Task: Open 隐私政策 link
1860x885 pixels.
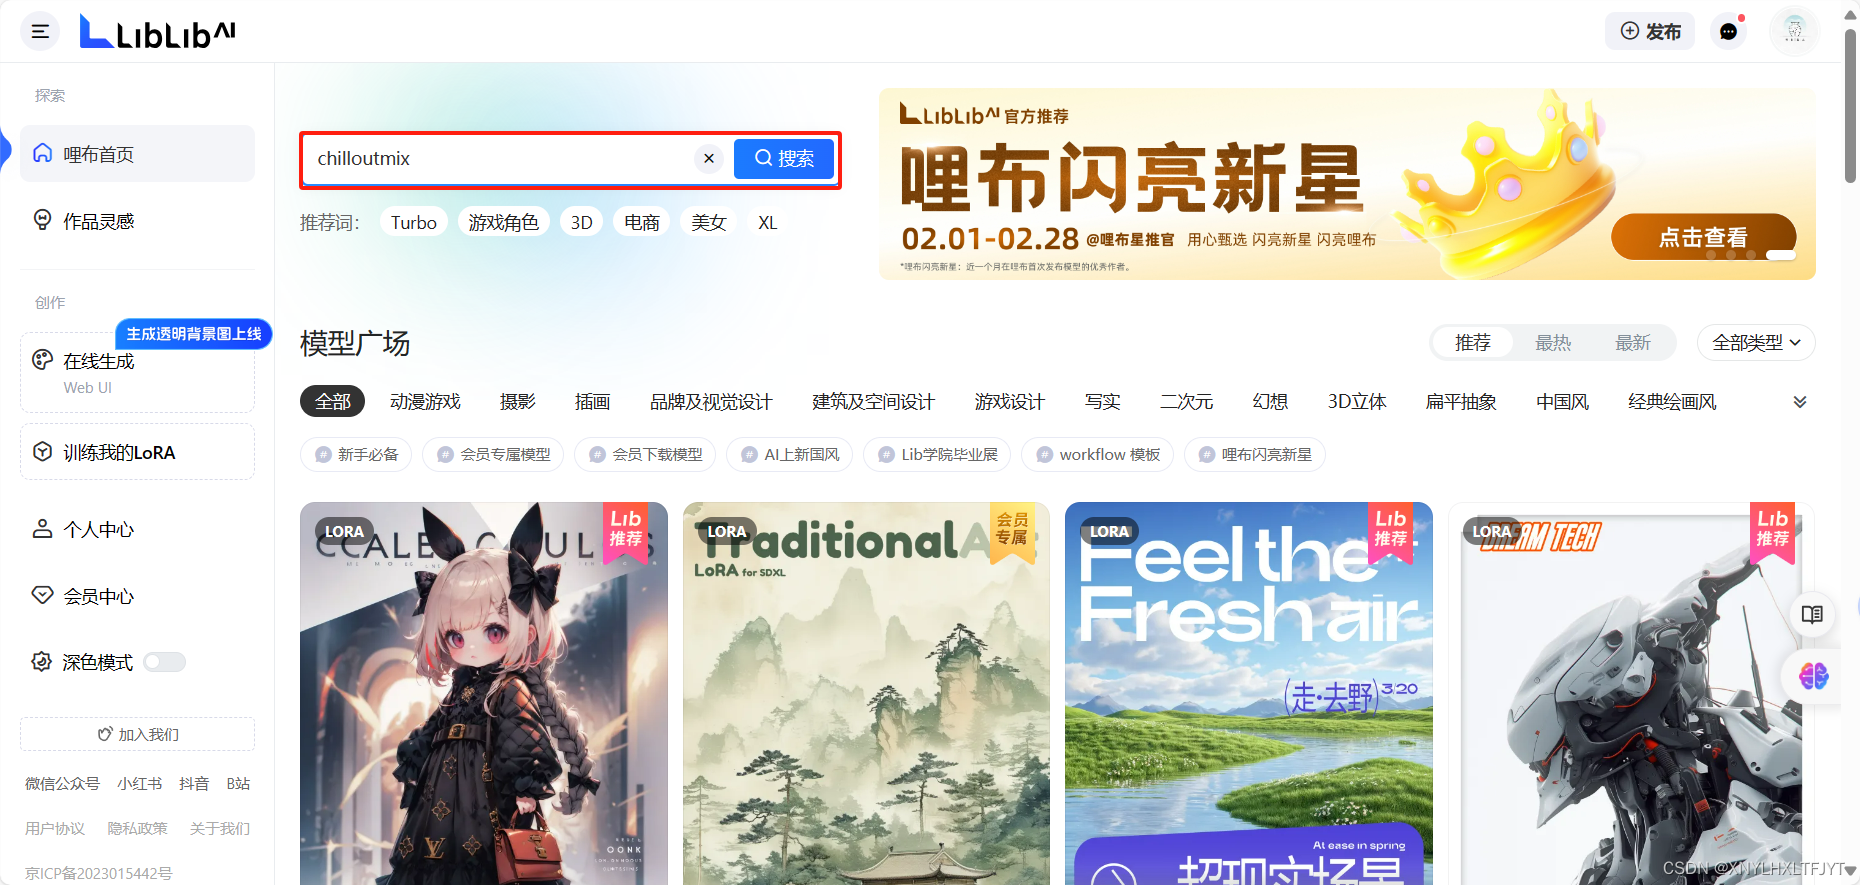Action: coord(137,828)
